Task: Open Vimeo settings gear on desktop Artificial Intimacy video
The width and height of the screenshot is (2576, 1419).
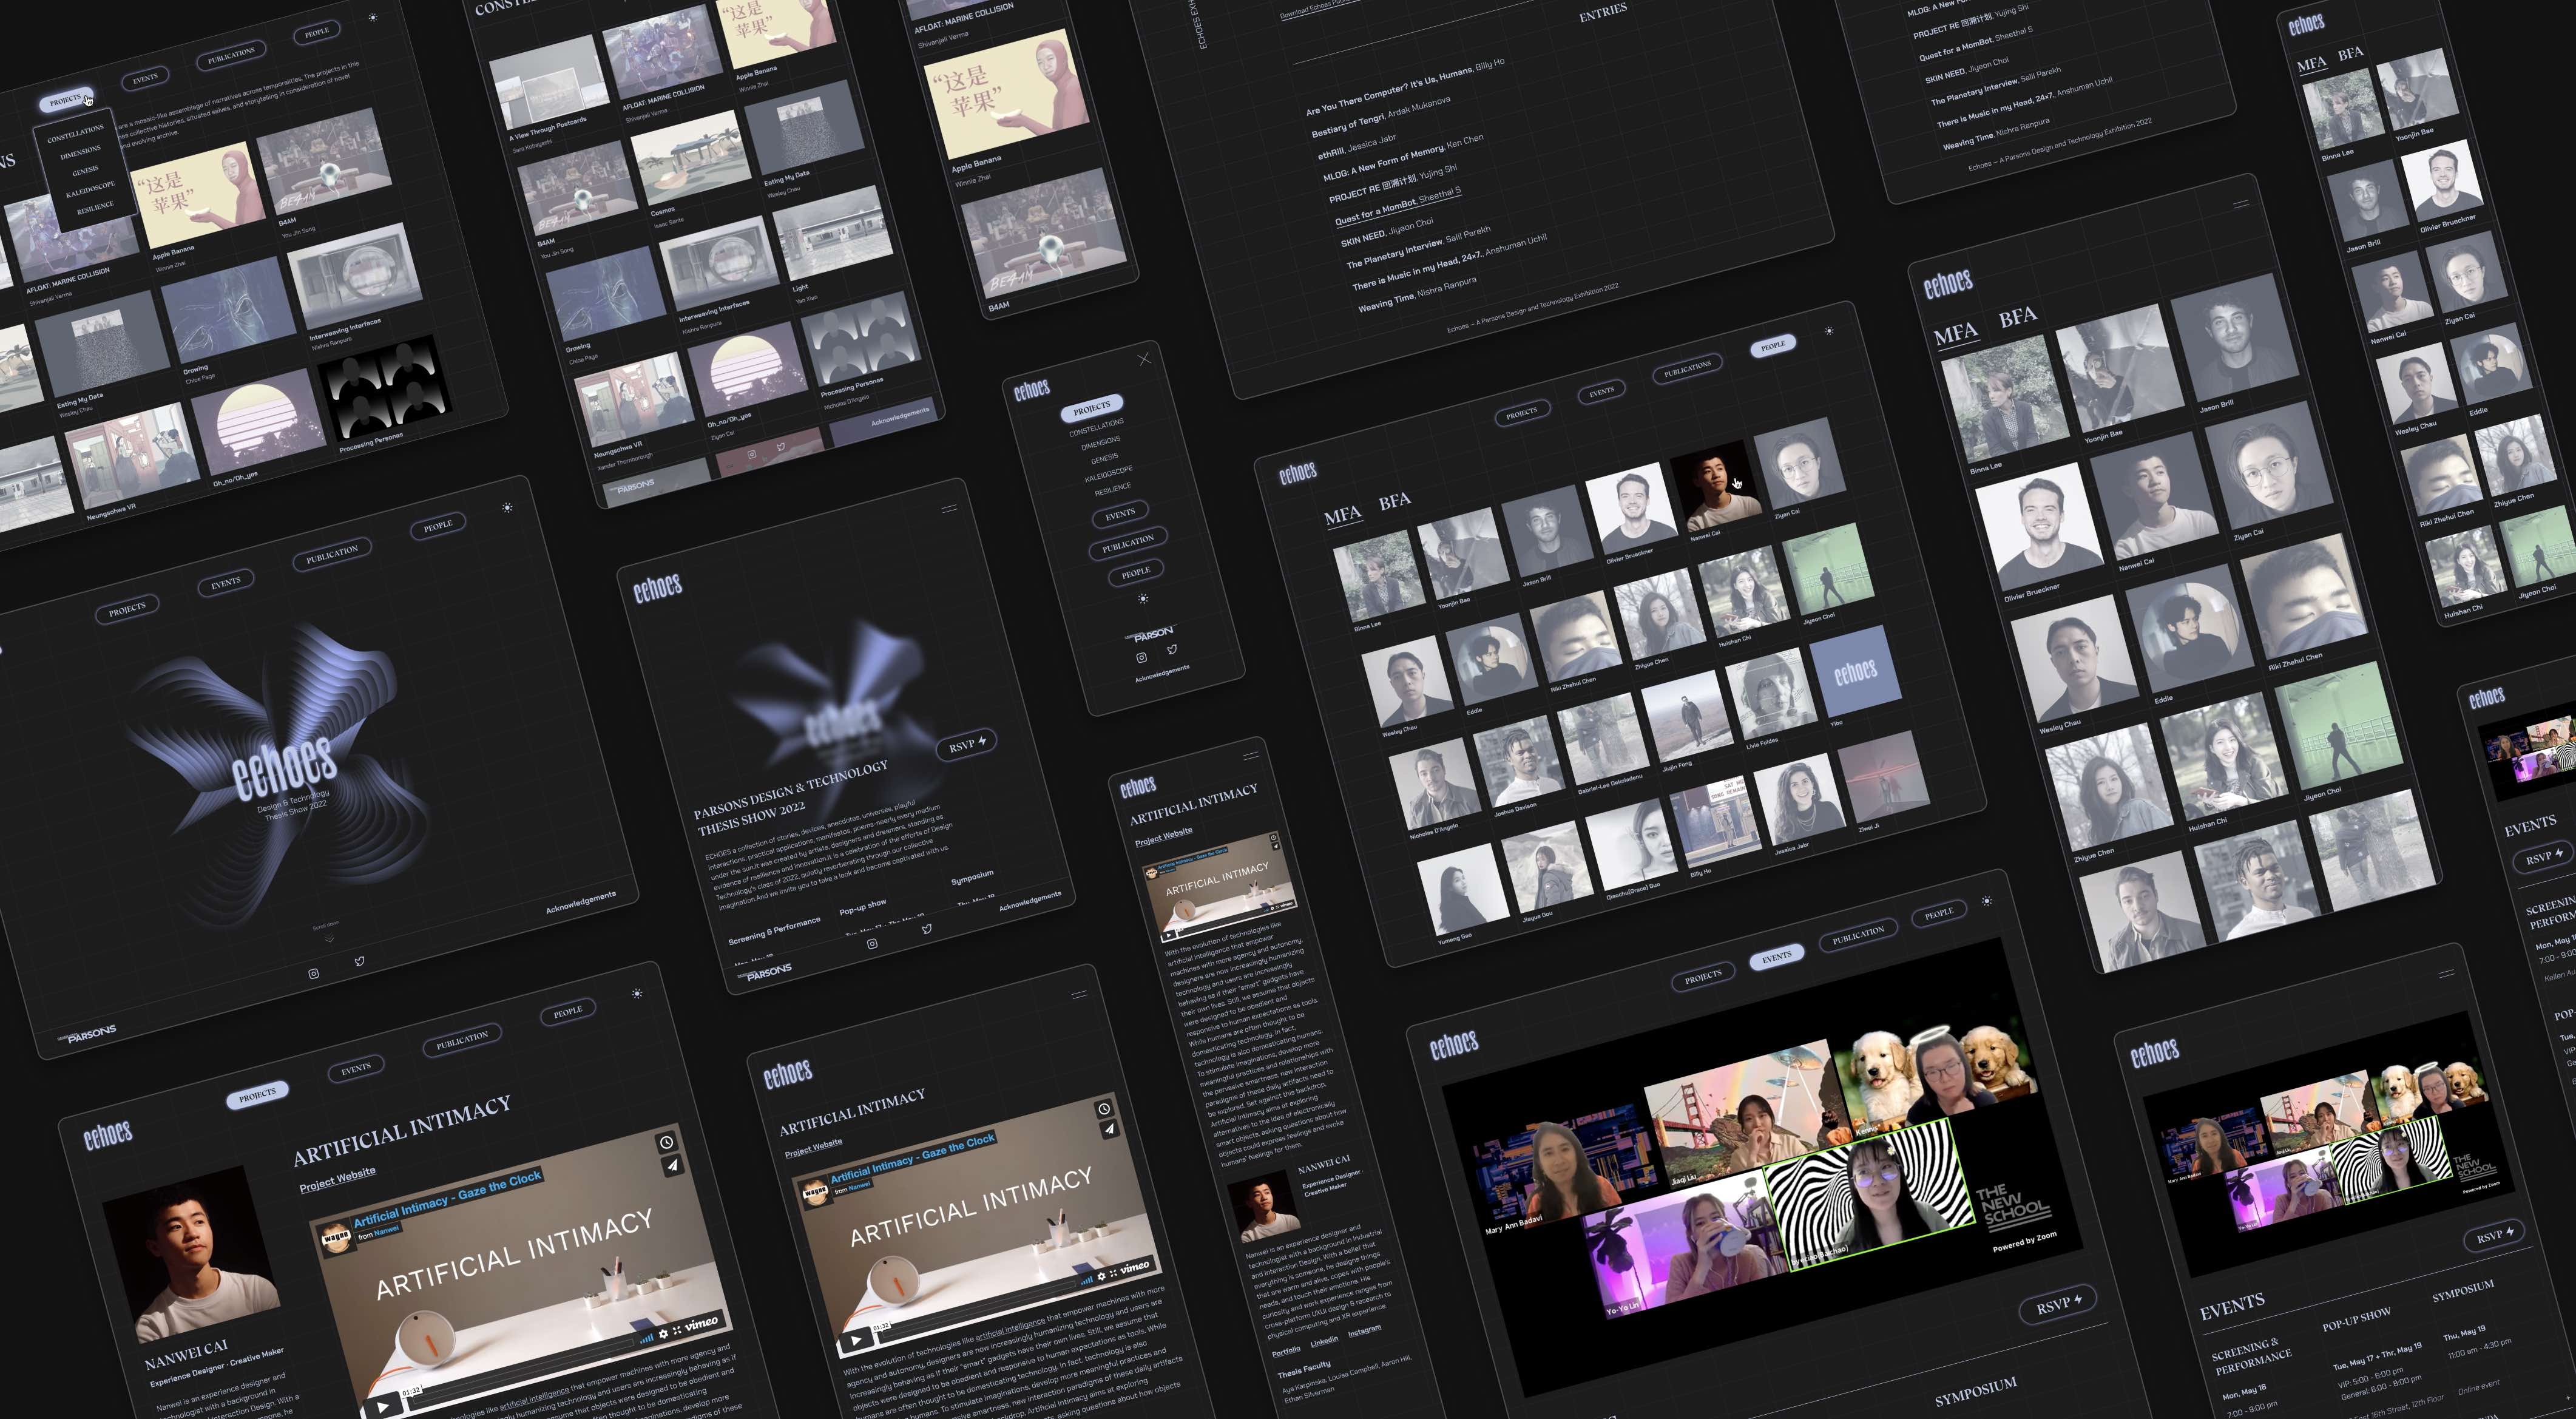Action: pyautogui.click(x=663, y=1334)
